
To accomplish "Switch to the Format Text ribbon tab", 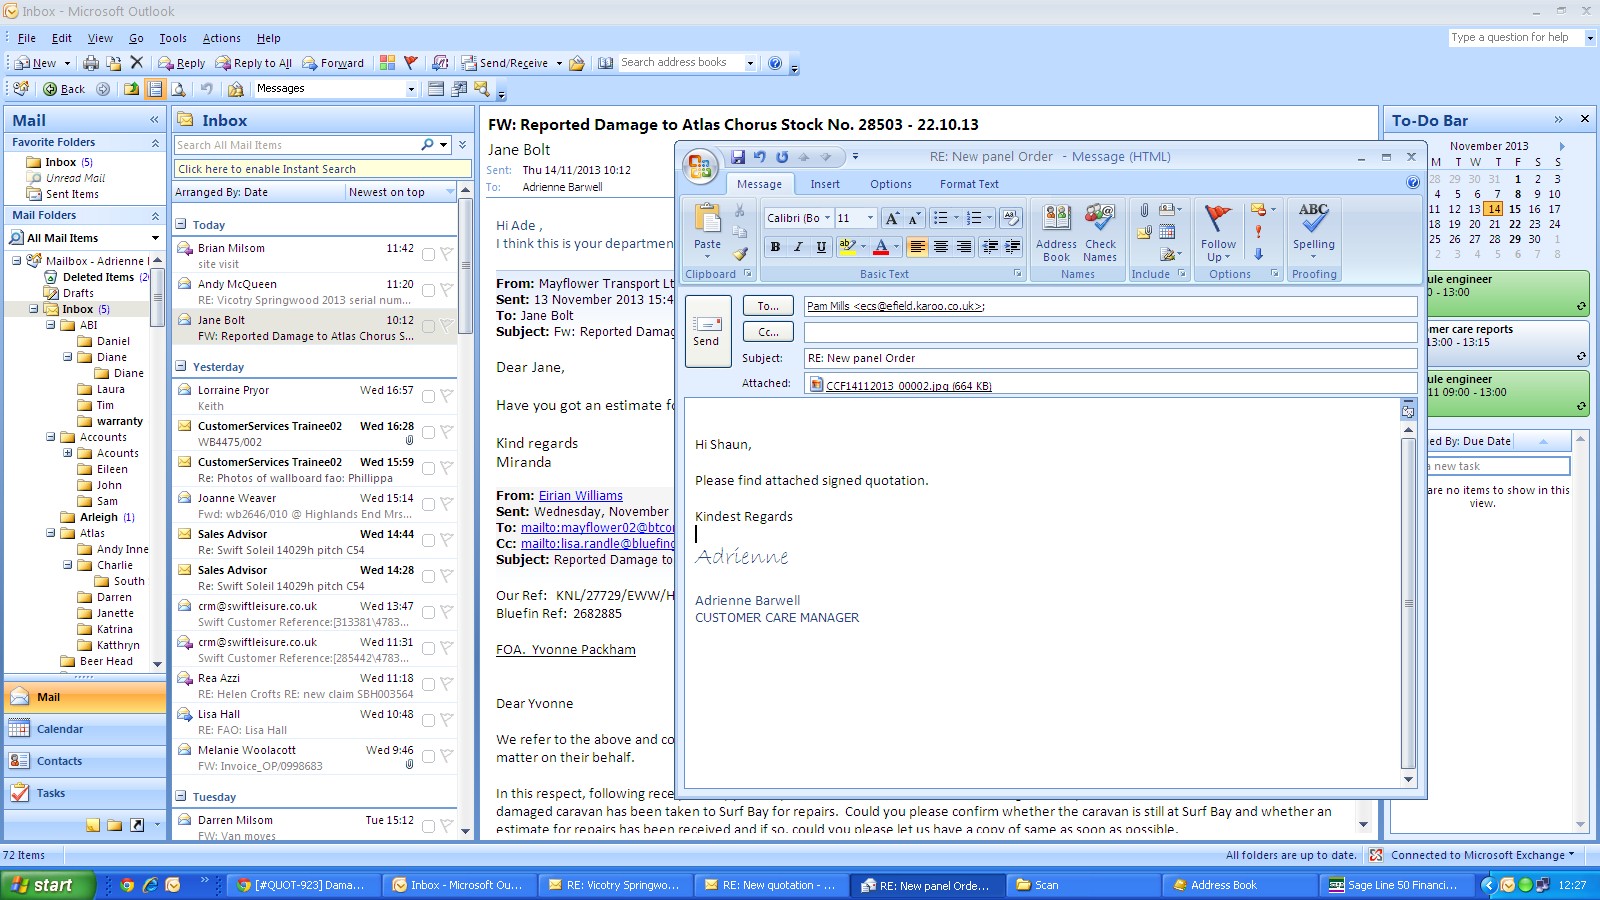I will coord(969,184).
